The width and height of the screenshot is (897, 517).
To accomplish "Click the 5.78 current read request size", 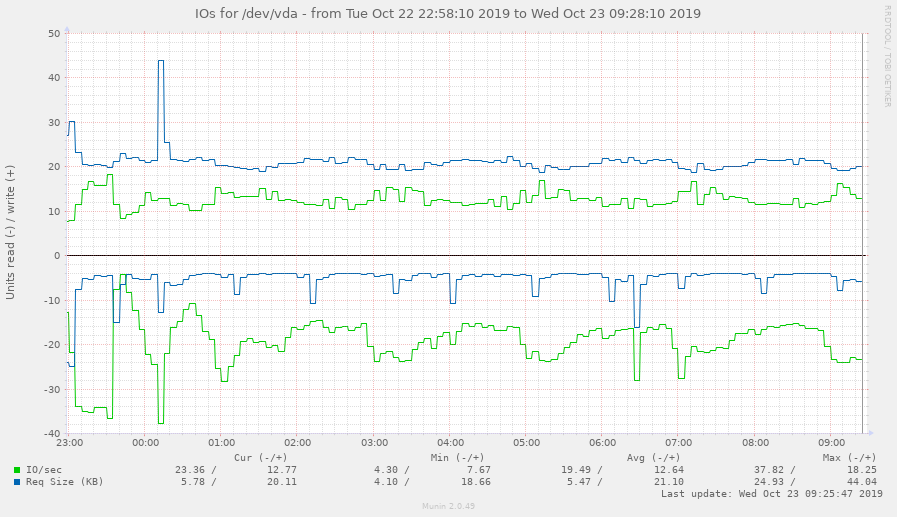I will [193, 482].
